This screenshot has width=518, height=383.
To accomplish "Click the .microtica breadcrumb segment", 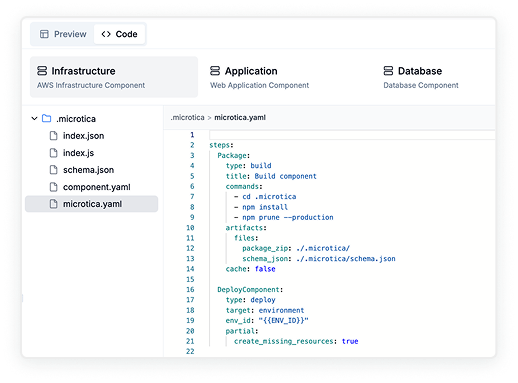I will 187,117.
